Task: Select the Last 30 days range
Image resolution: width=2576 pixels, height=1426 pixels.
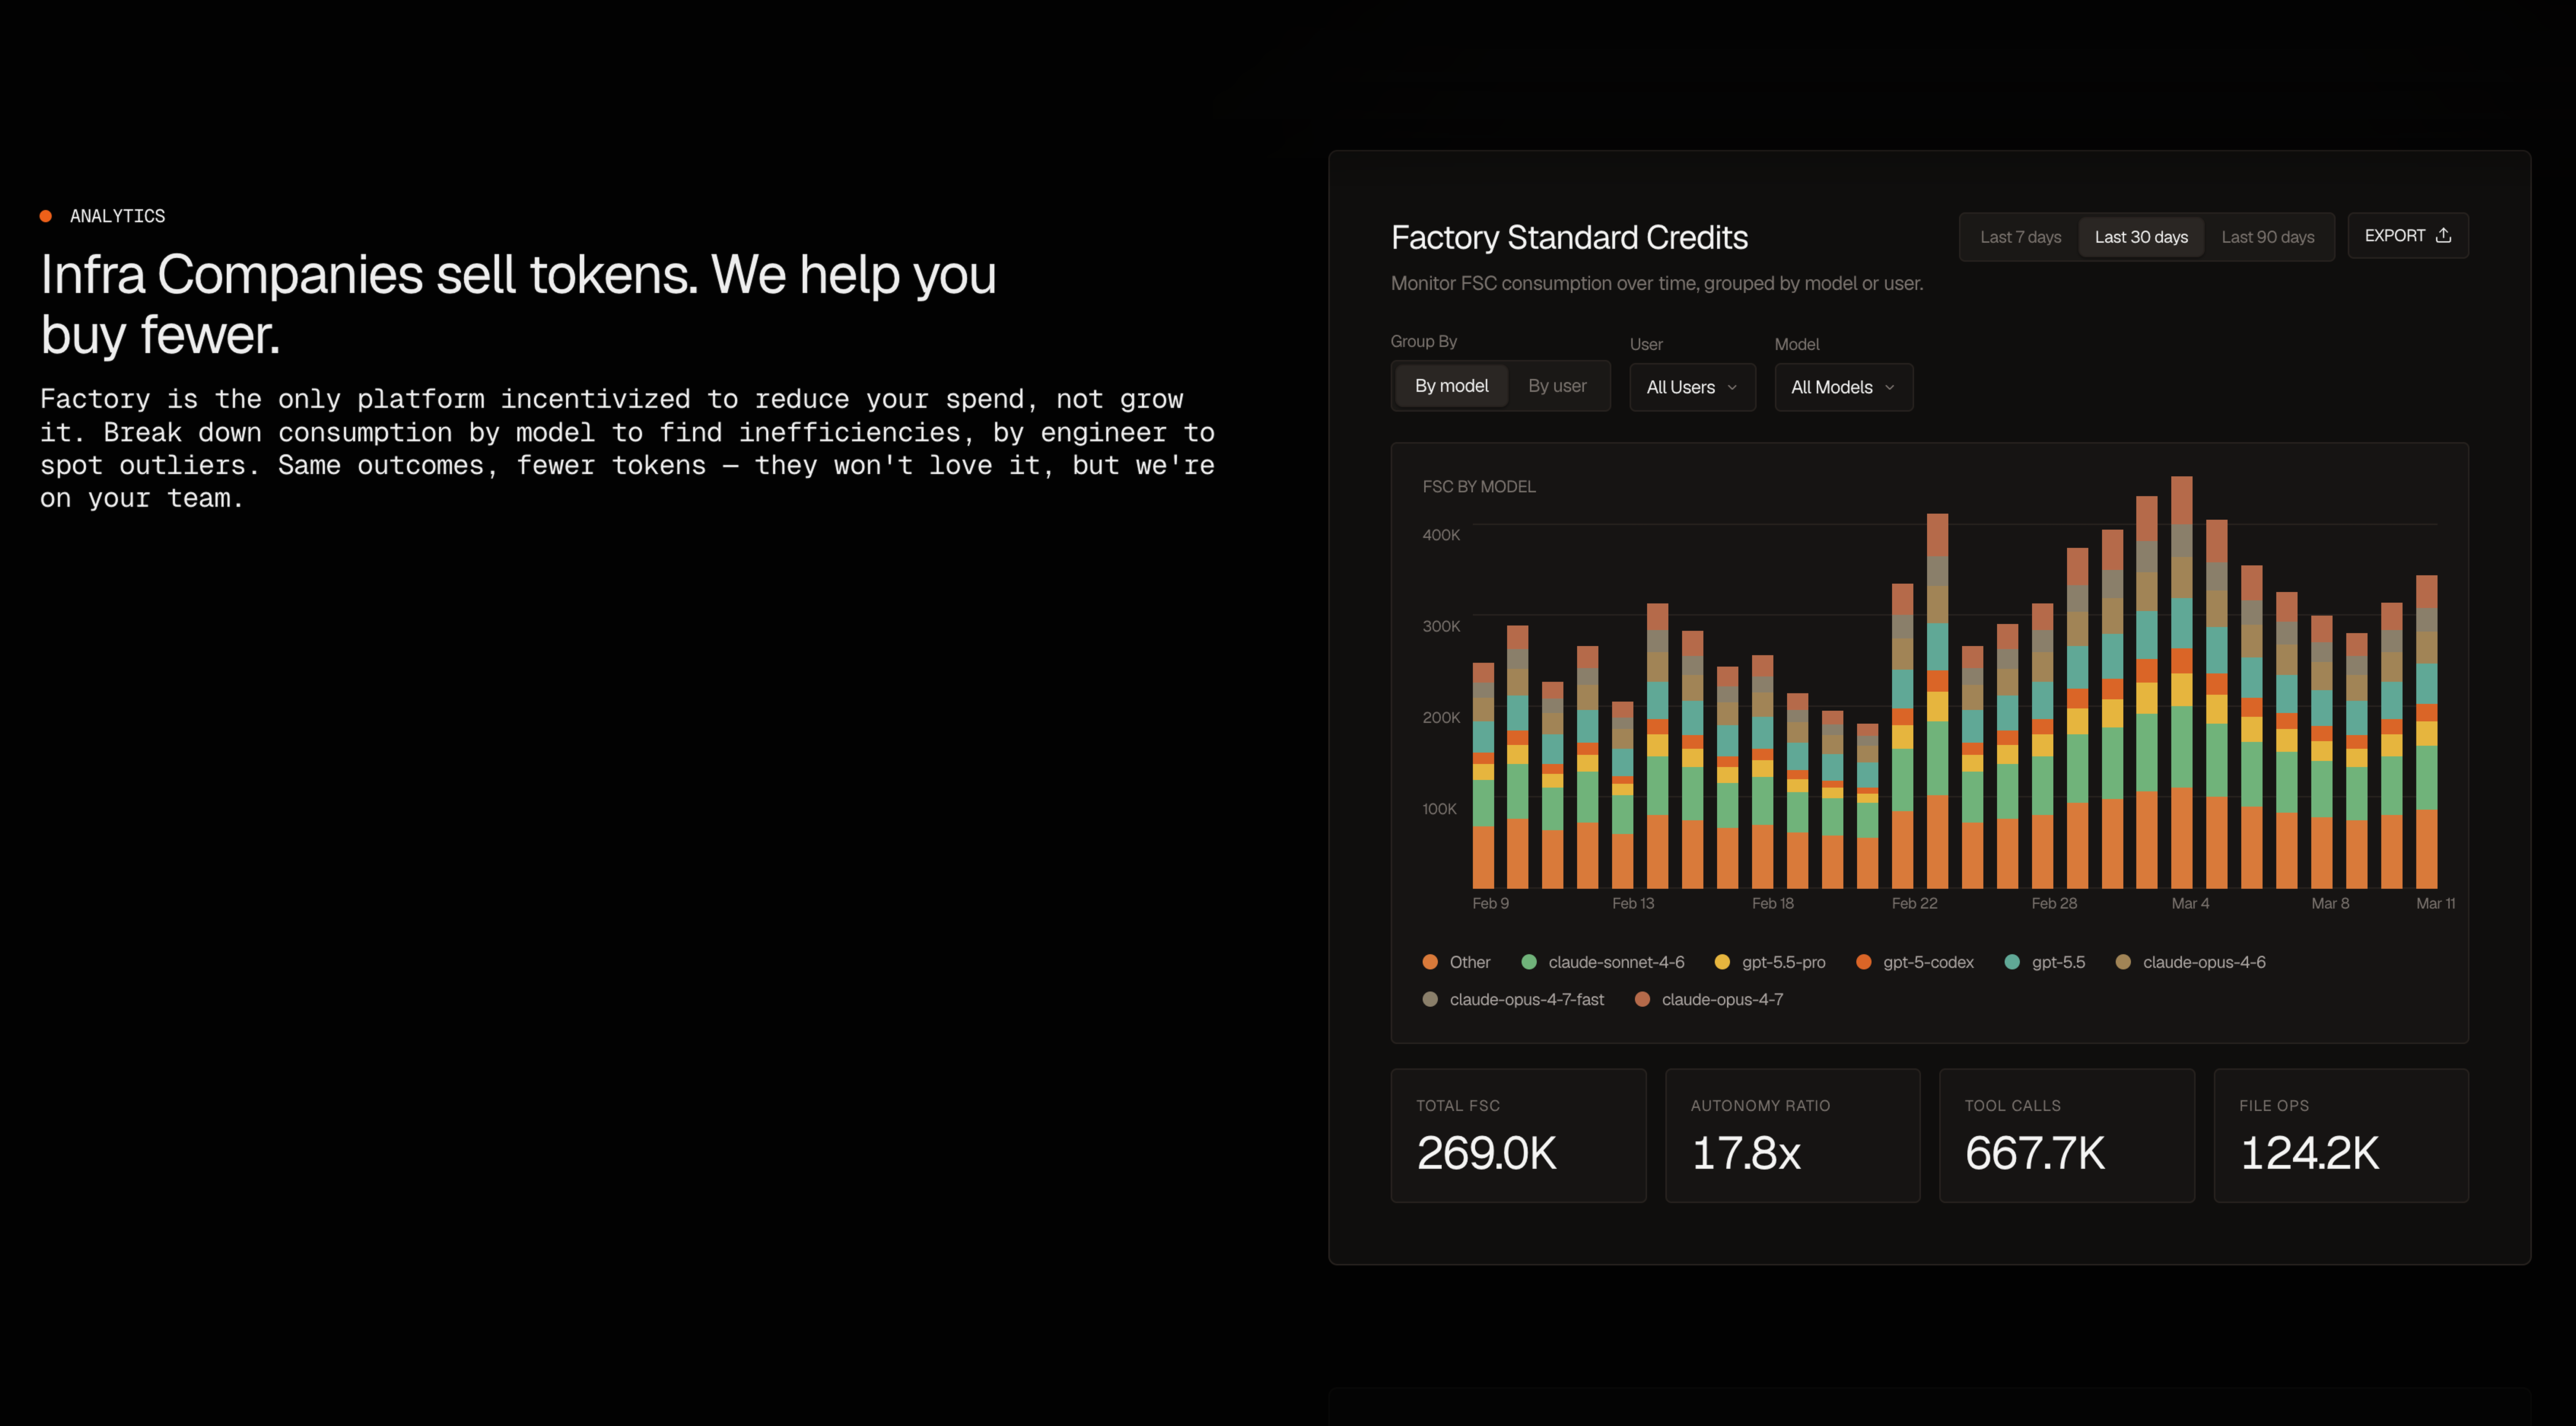Action: tap(2141, 237)
